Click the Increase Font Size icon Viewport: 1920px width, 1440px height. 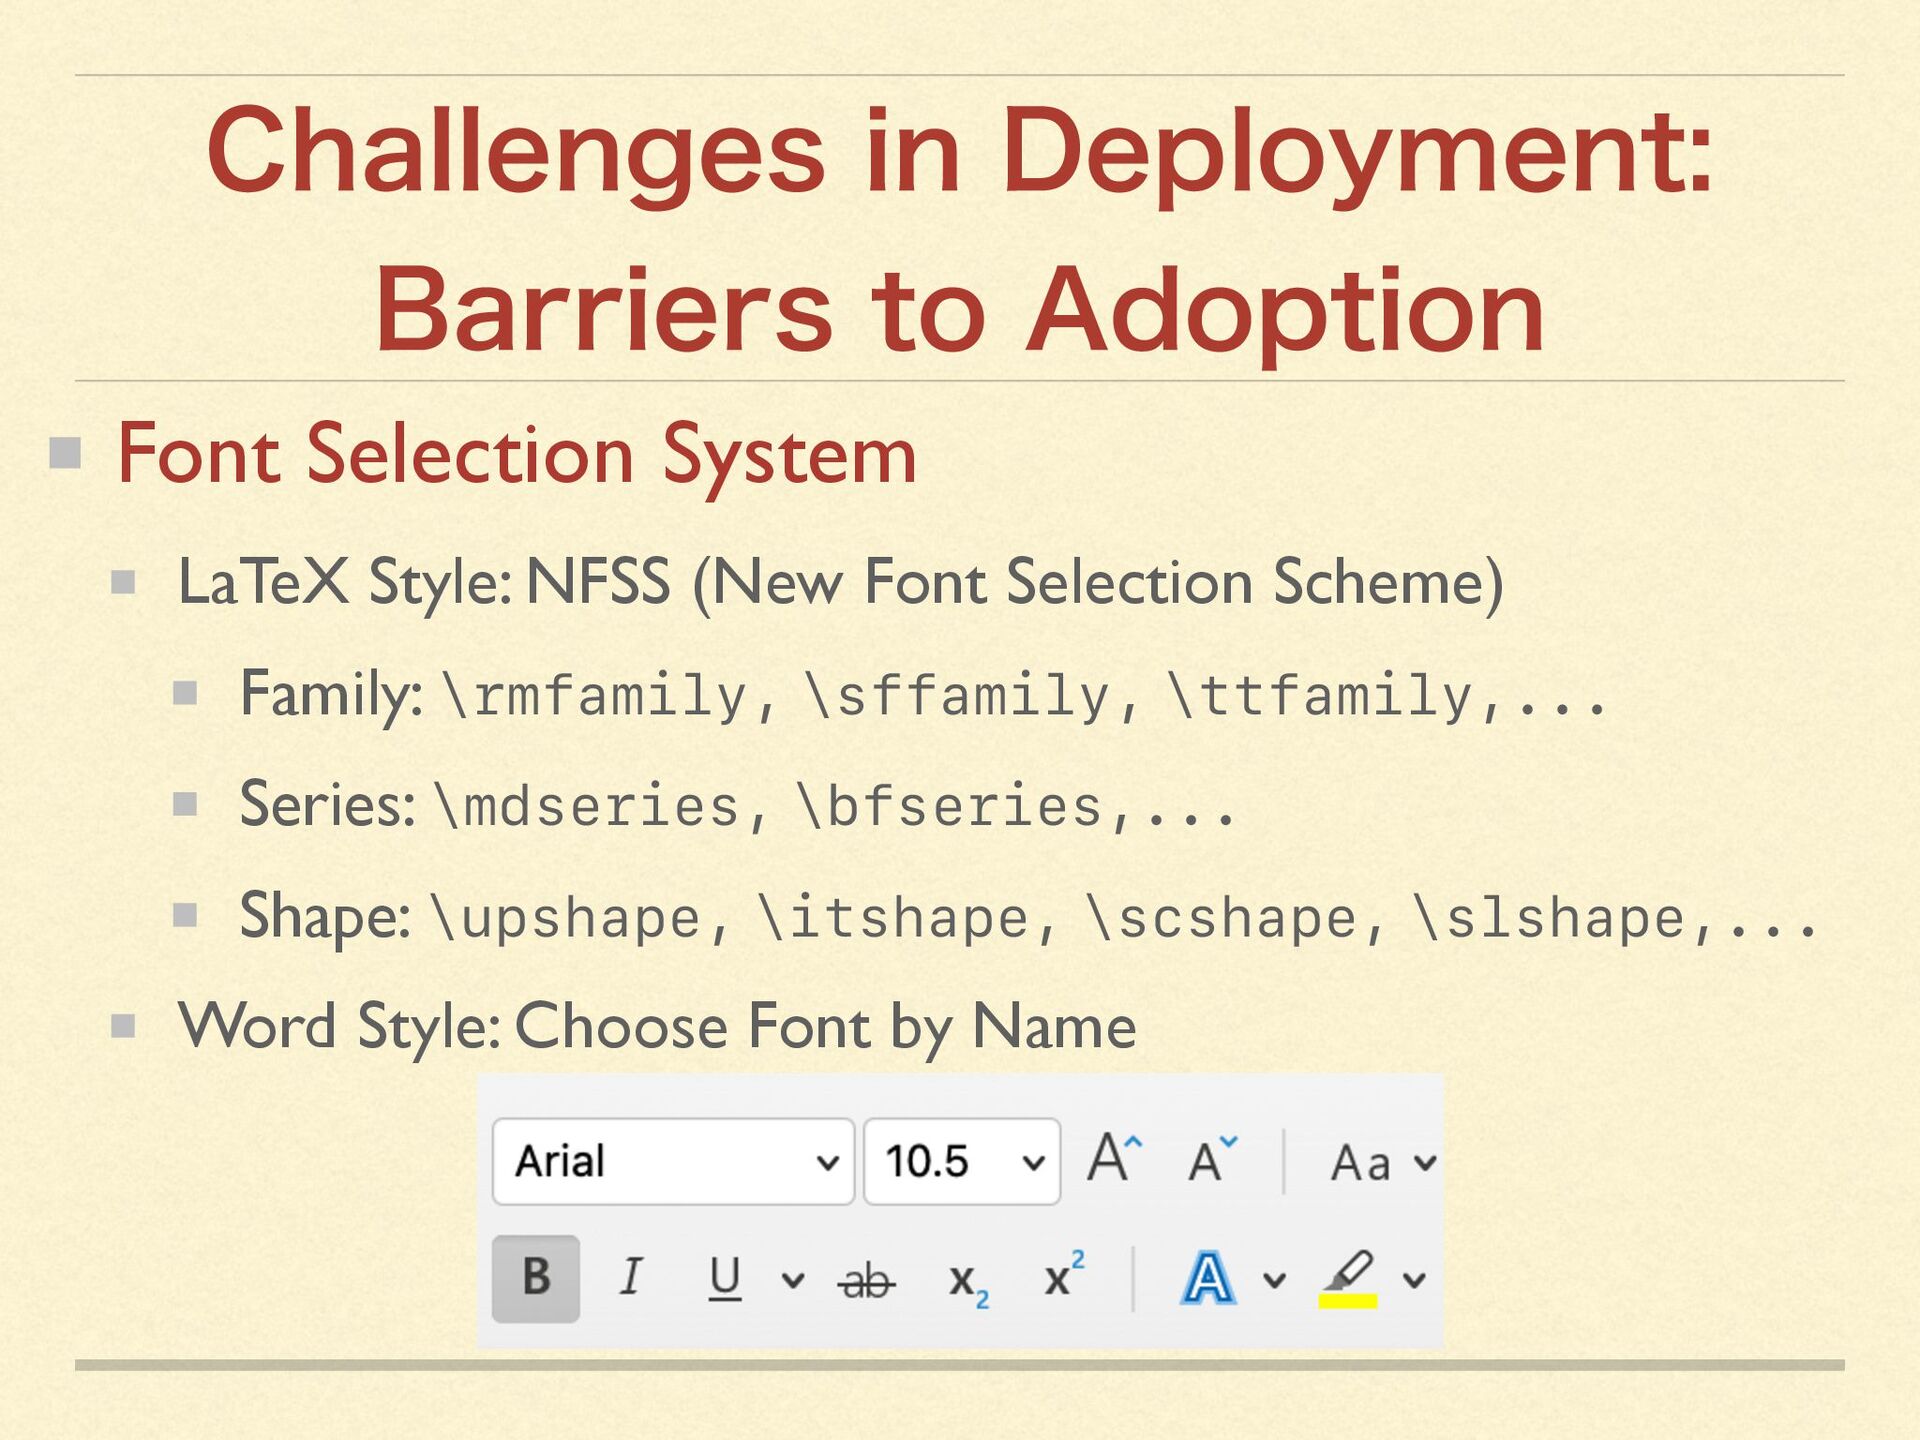[1114, 1160]
